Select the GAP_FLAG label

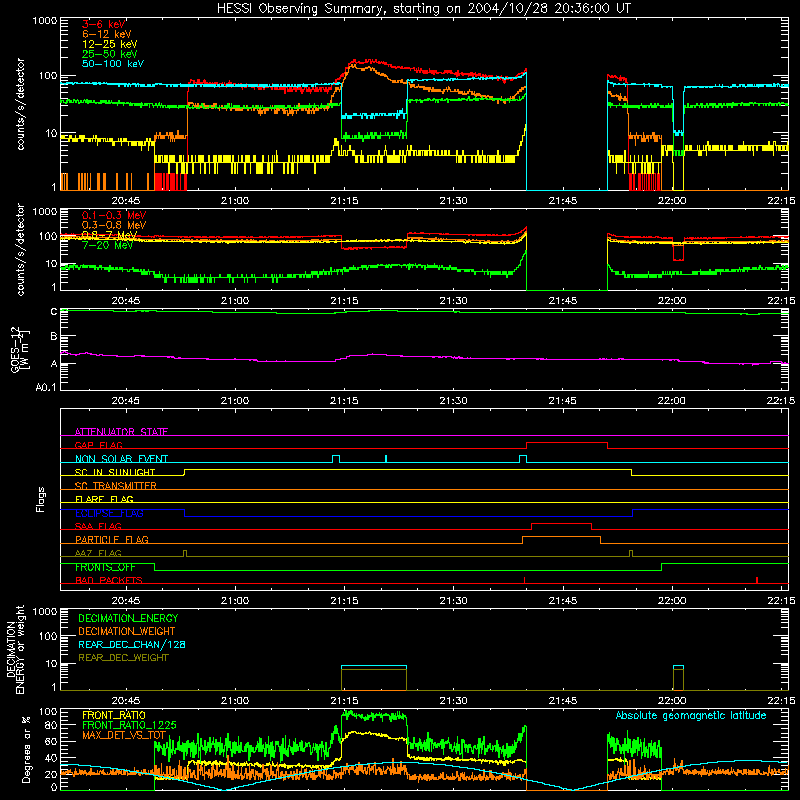98,445
